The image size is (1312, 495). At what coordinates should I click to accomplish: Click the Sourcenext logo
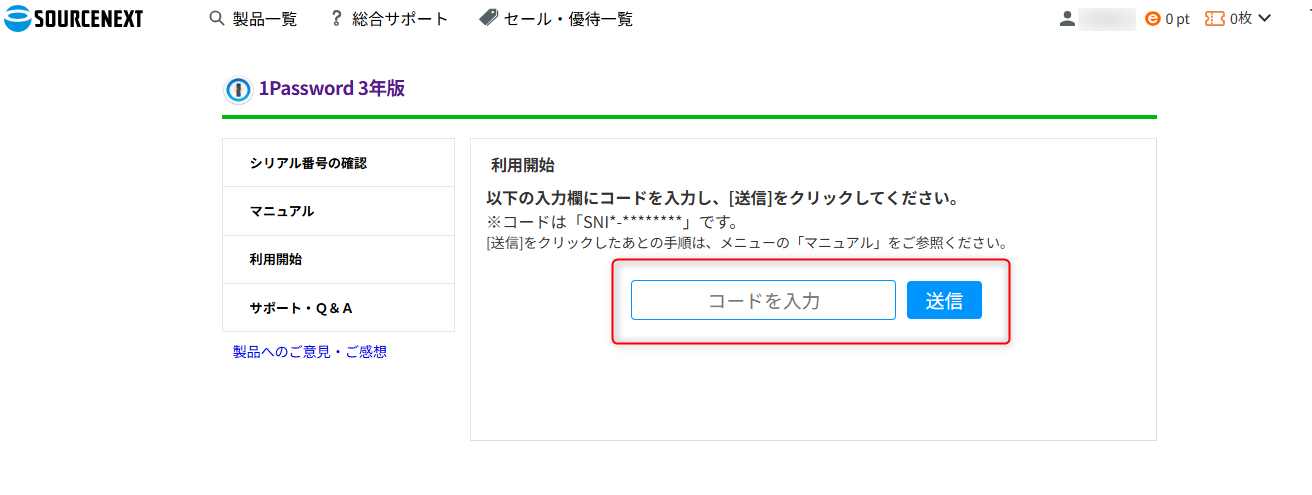point(74,18)
